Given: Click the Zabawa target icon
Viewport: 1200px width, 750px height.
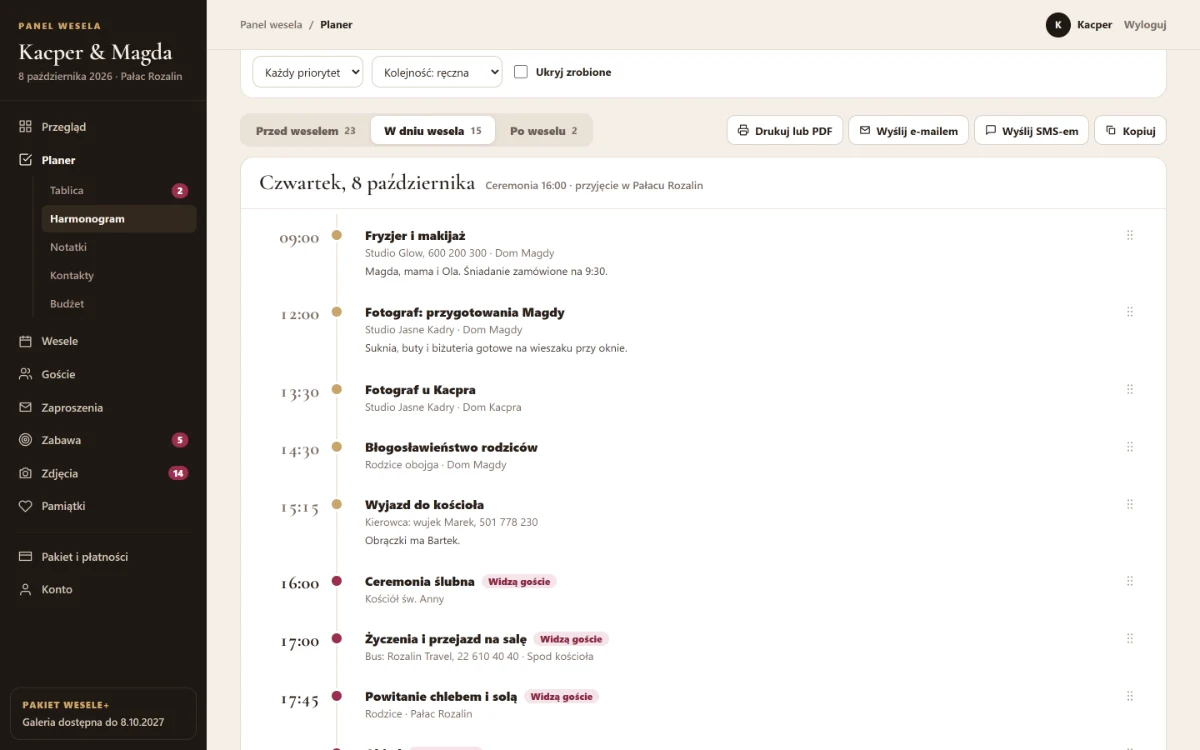Looking at the screenshot, I should click(26, 440).
